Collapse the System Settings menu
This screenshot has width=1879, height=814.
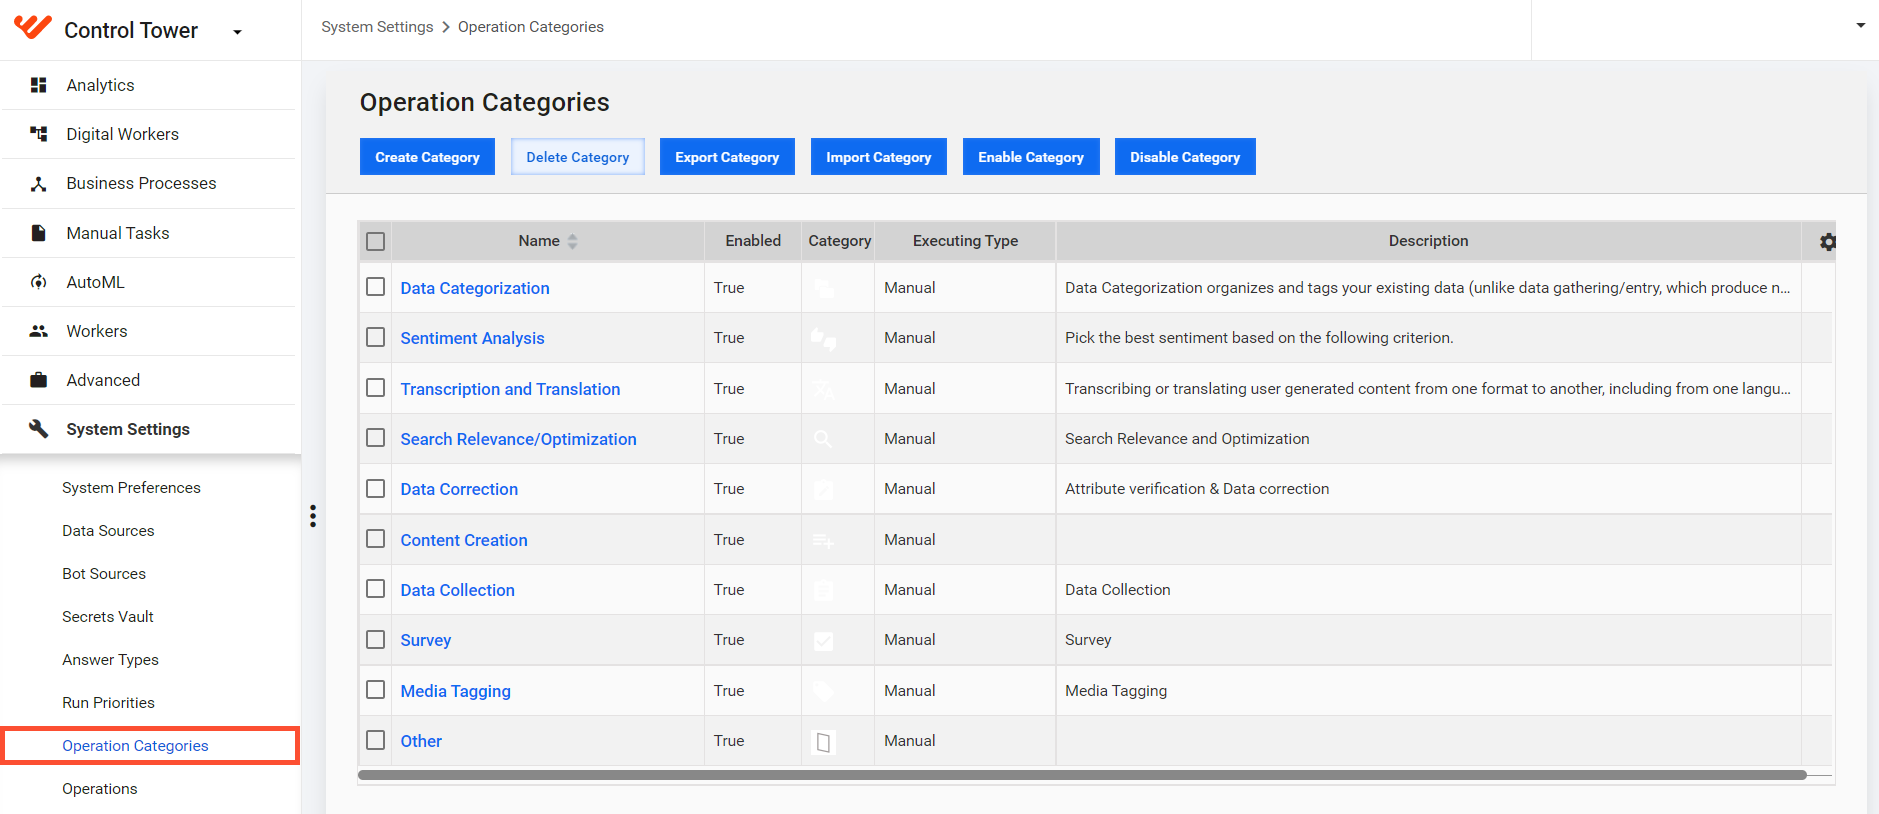point(150,429)
